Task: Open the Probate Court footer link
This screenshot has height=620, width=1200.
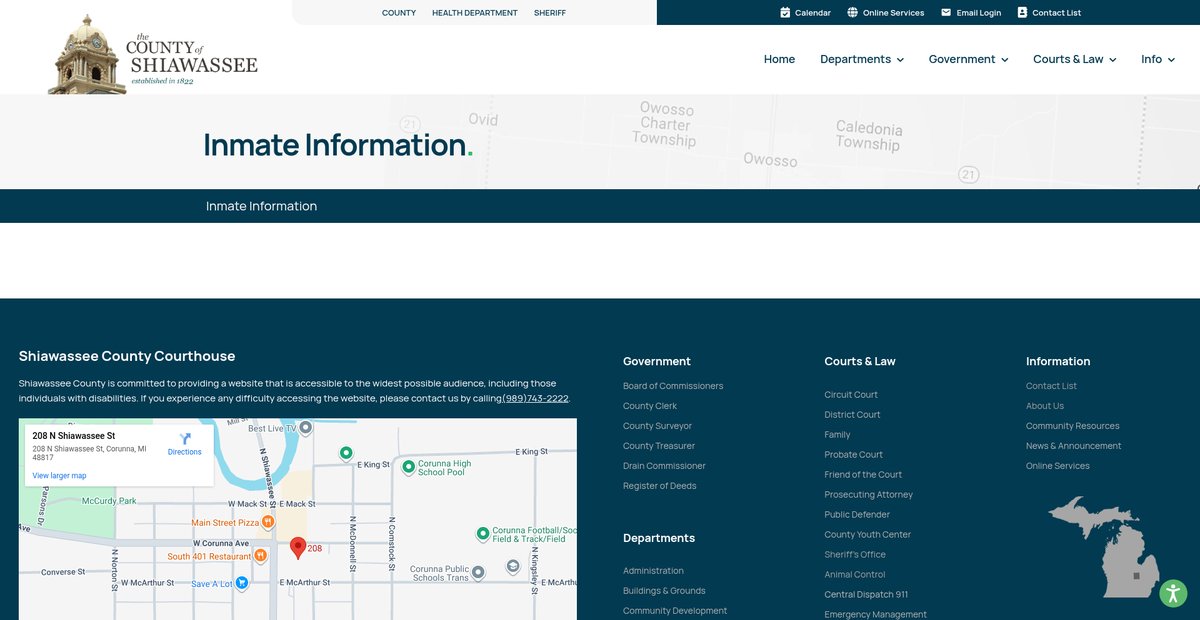Action: [854, 455]
